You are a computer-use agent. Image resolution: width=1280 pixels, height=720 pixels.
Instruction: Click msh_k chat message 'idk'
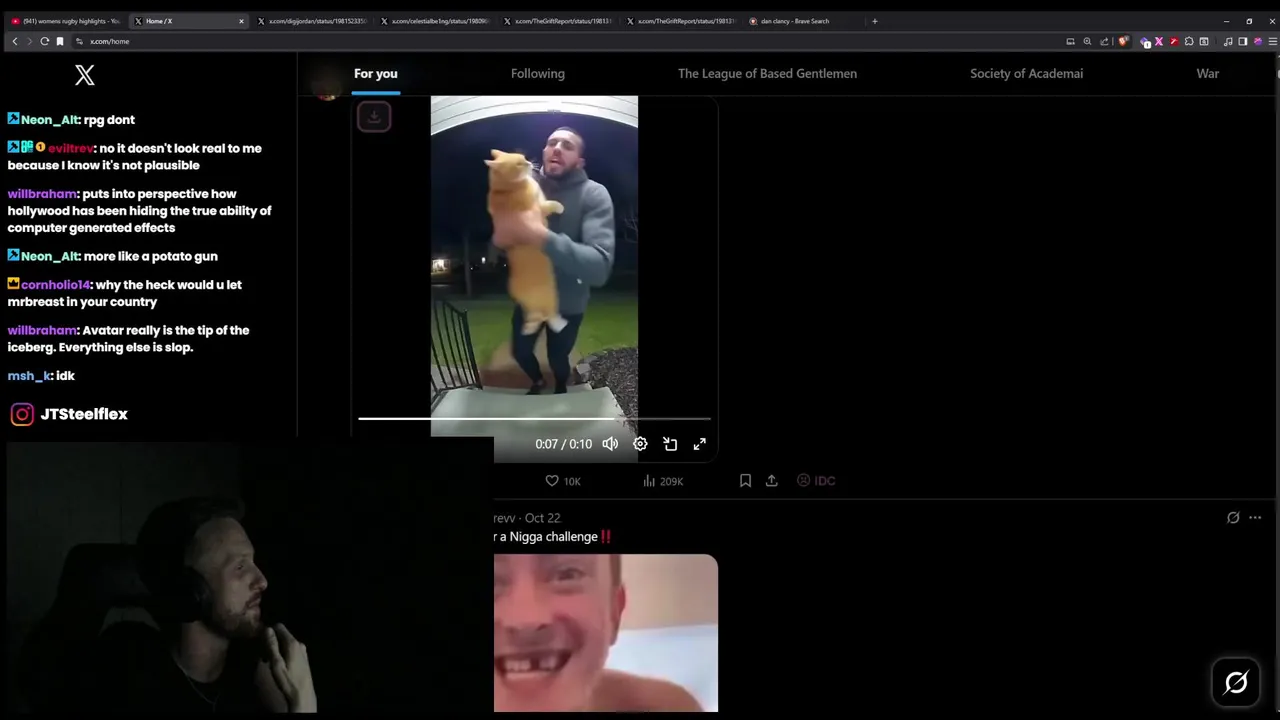(66, 376)
